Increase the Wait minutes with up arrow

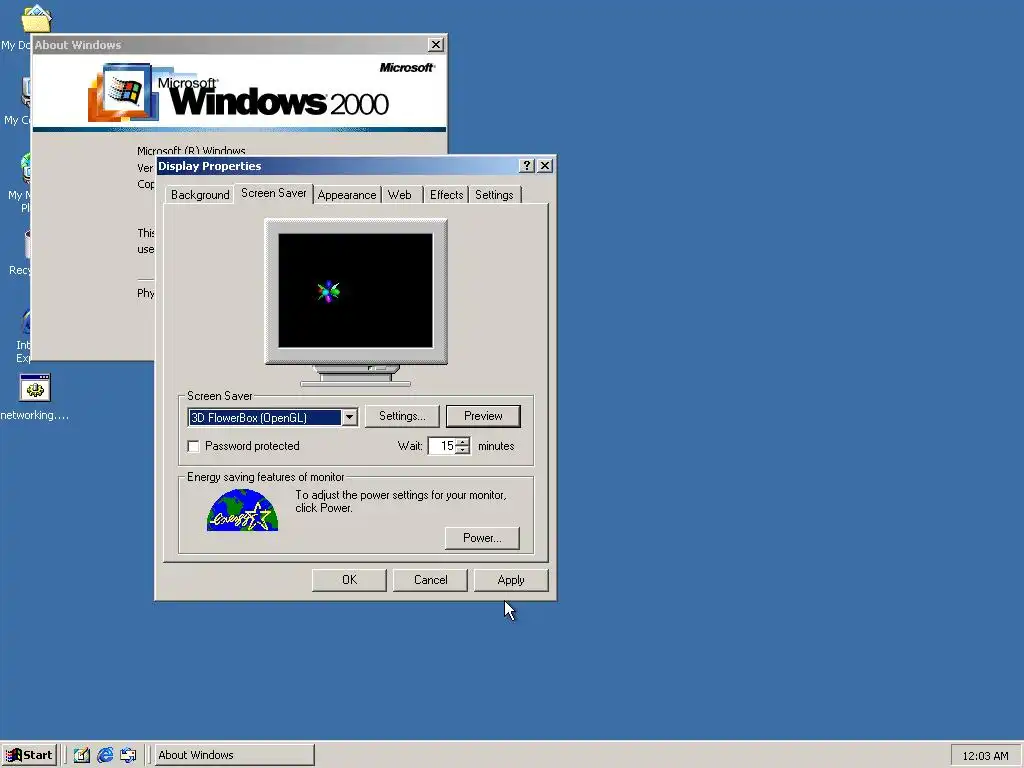pyautogui.click(x=463, y=442)
